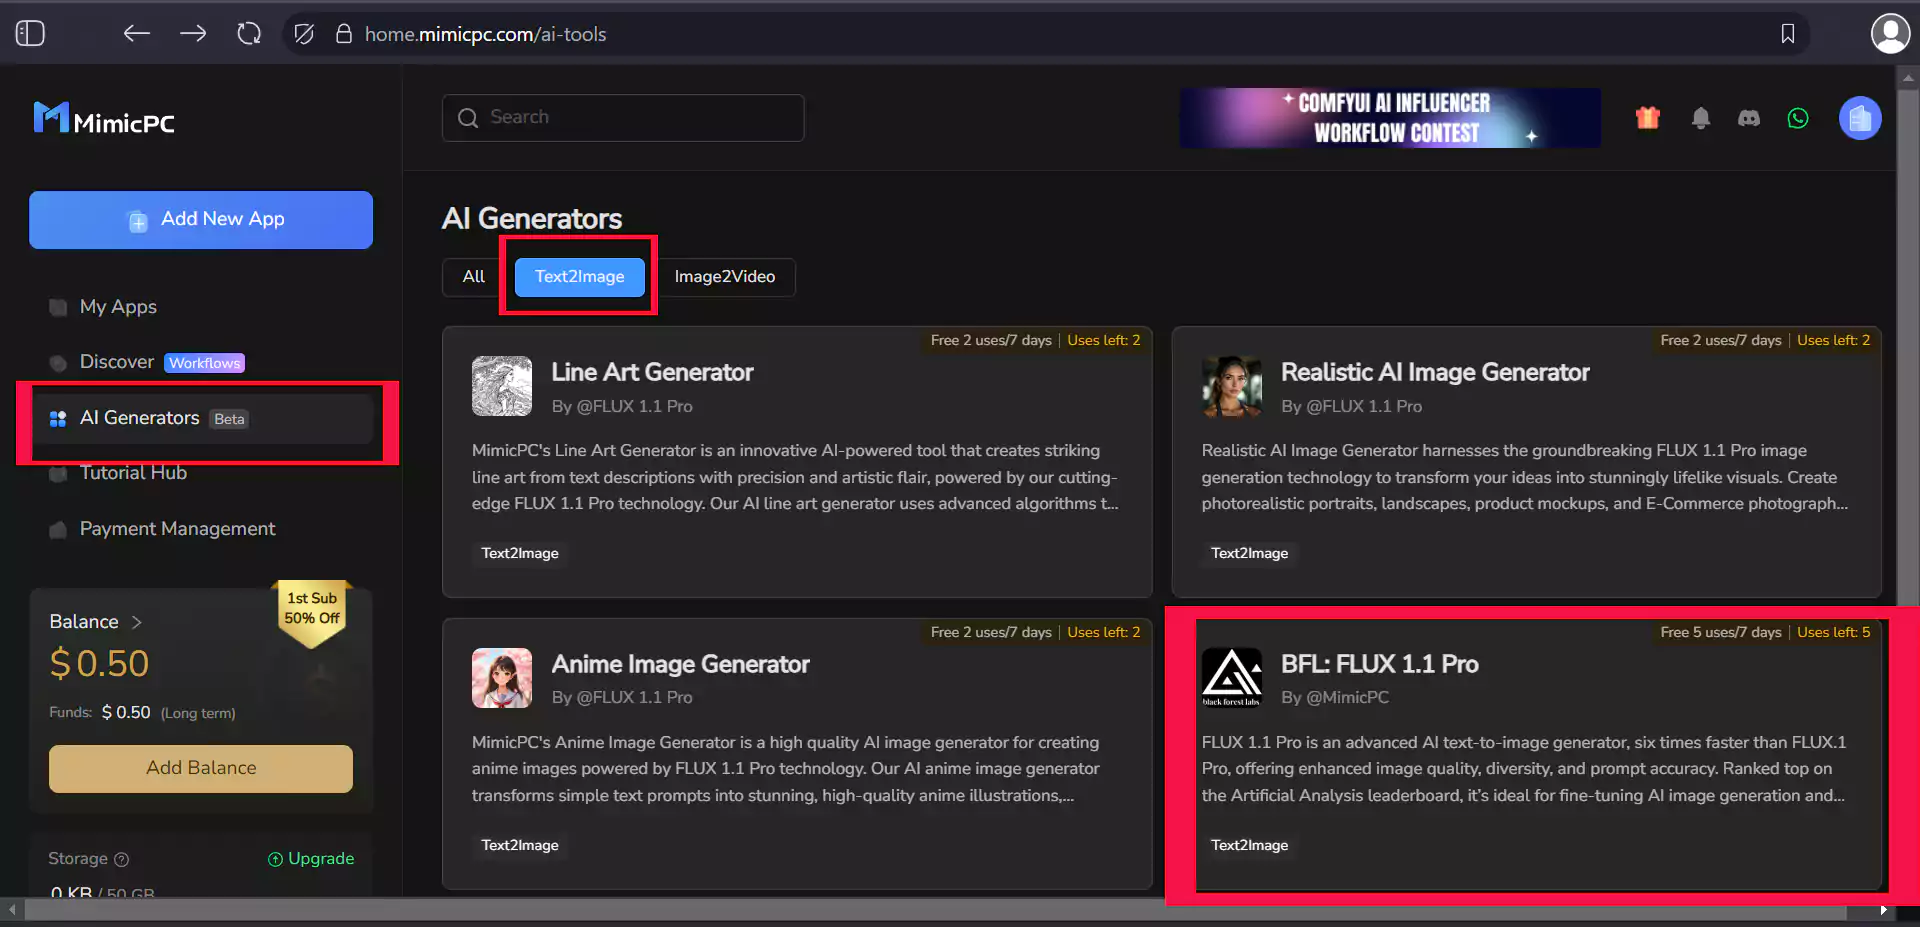Click the vertical scrollbar up arrow
This screenshot has width=1920, height=927.
tap(1908, 77)
